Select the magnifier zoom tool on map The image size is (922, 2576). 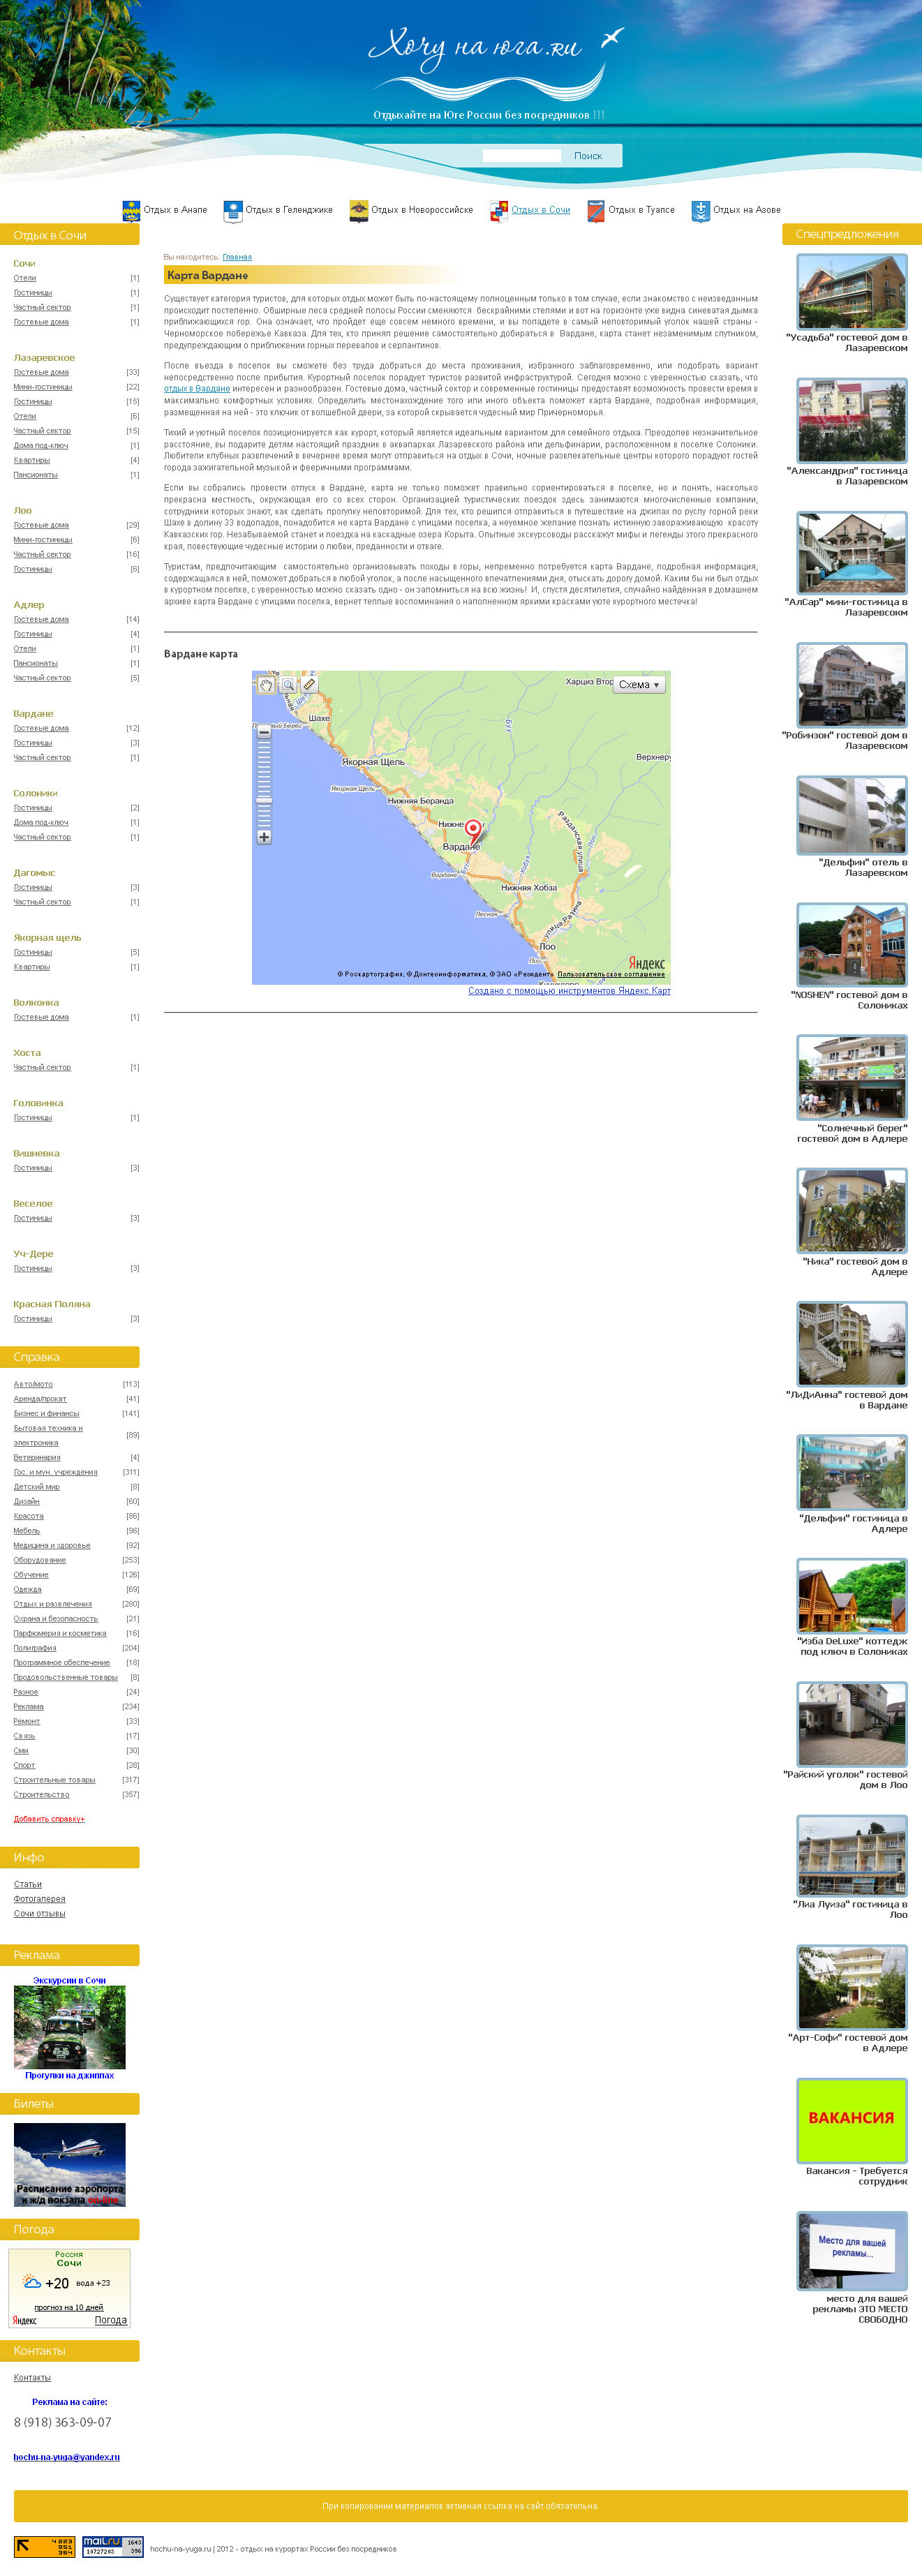click(288, 685)
